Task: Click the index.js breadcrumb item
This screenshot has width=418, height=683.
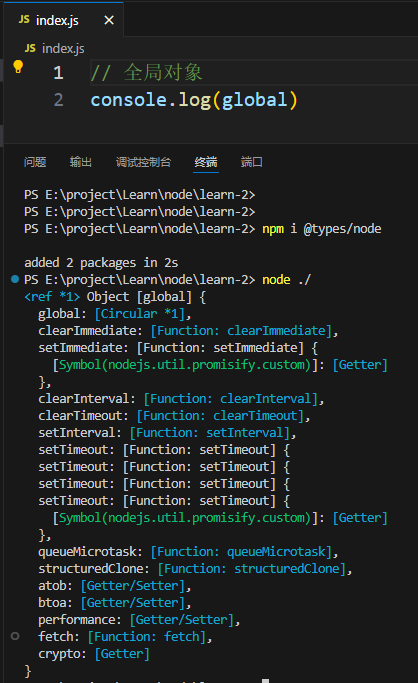Action: click(63, 48)
